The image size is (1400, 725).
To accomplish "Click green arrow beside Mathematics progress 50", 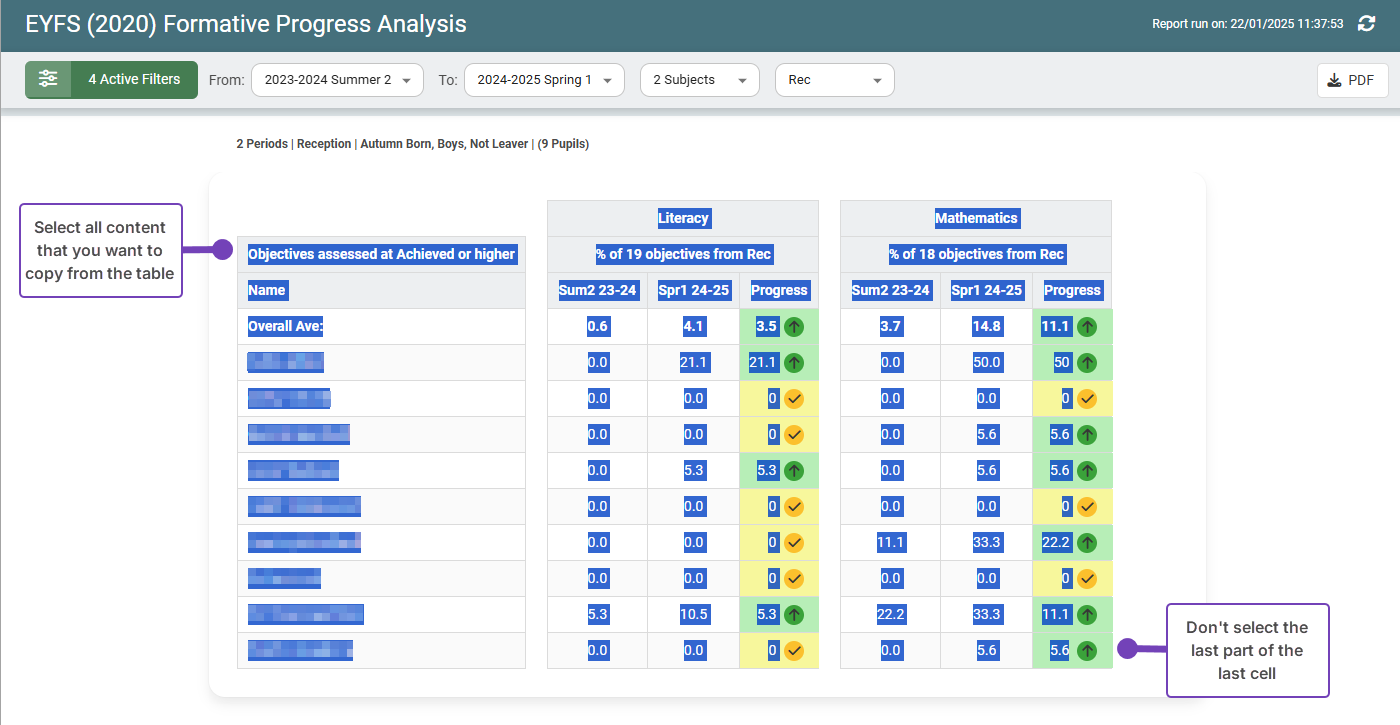I will click(1087, 362).
